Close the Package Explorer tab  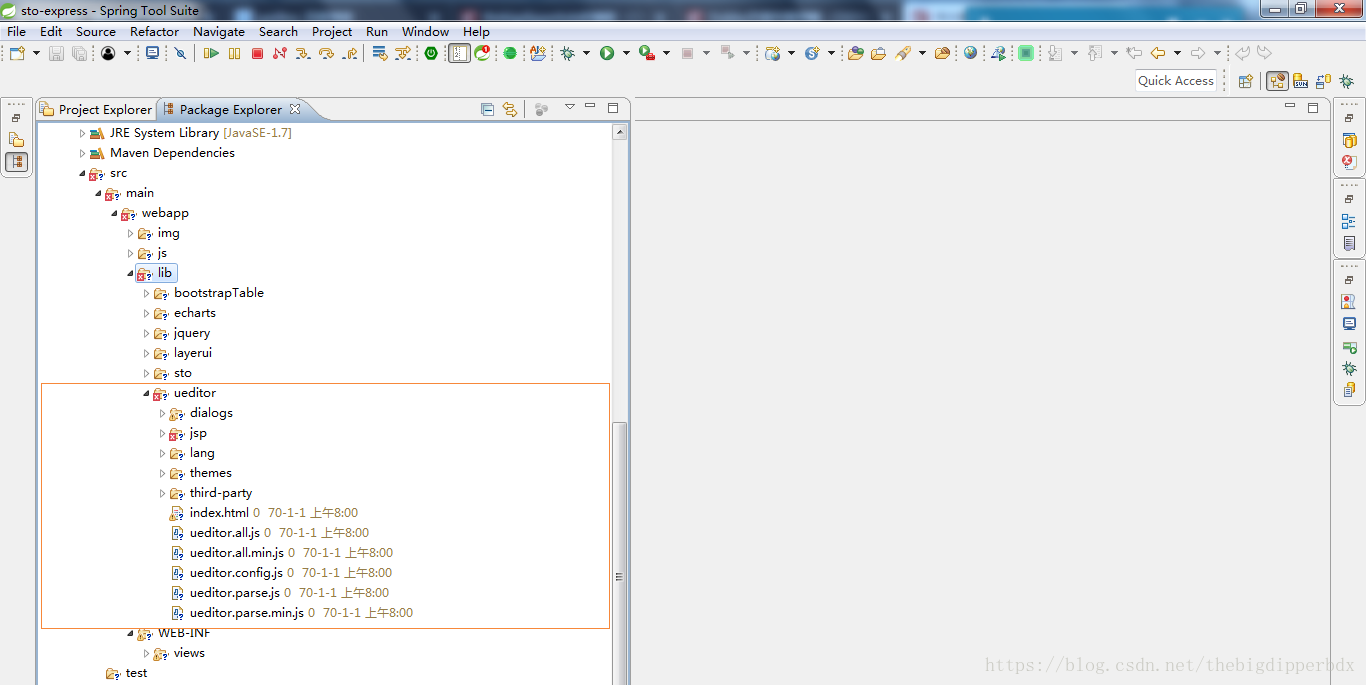(295, 109)
